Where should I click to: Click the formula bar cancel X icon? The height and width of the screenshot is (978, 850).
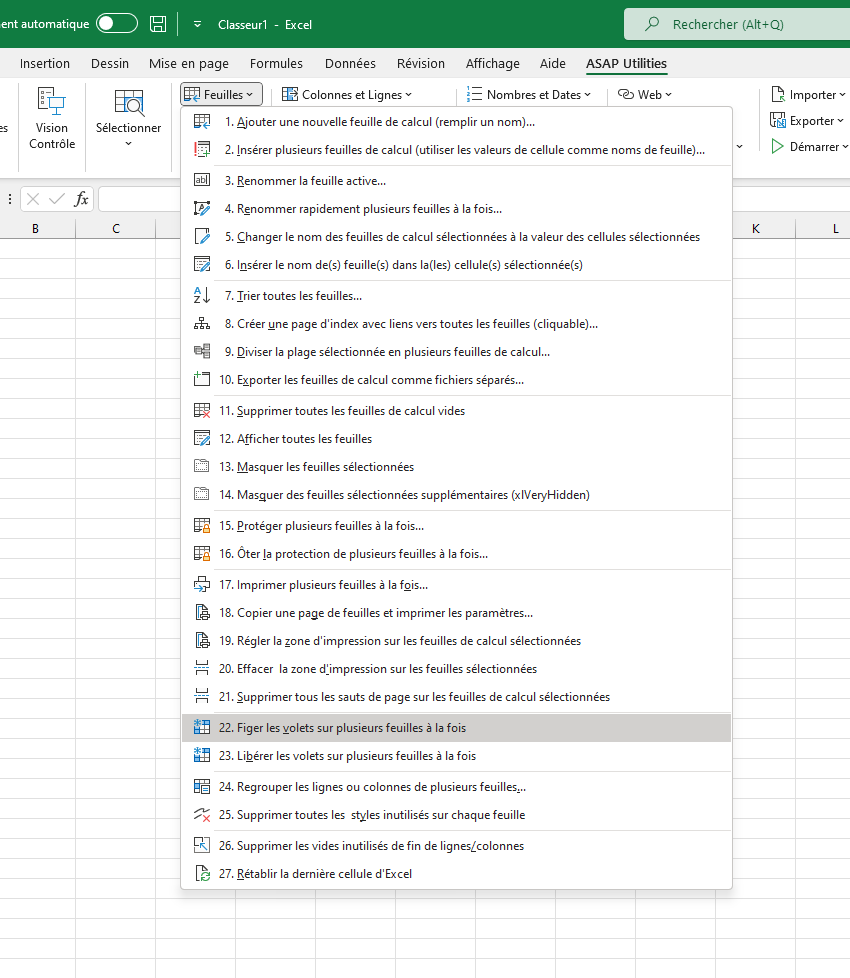click(33, 199)
